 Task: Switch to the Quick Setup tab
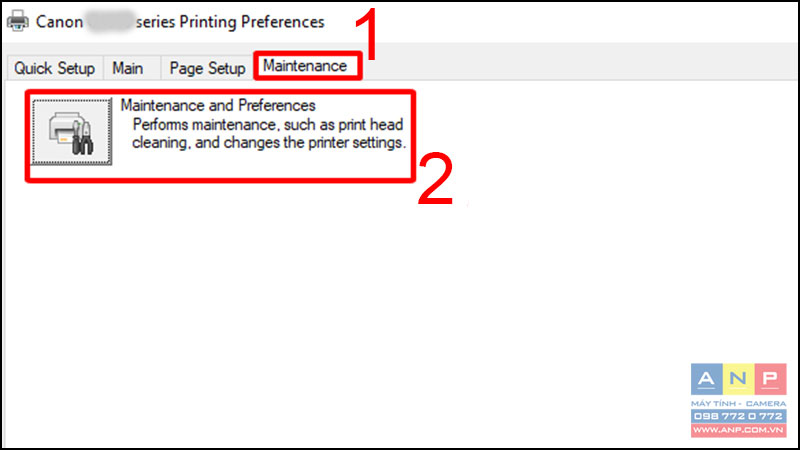54,68
